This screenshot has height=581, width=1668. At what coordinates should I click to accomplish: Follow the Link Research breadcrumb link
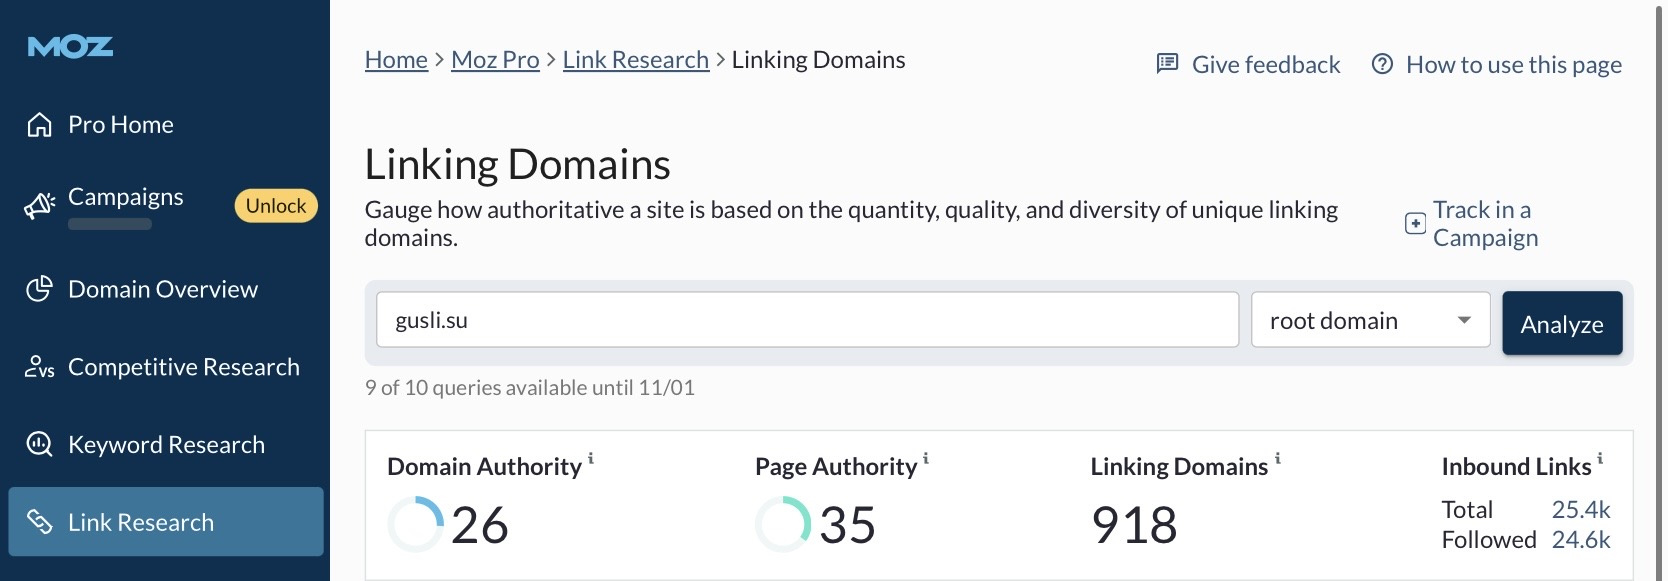tap(636, 60)
